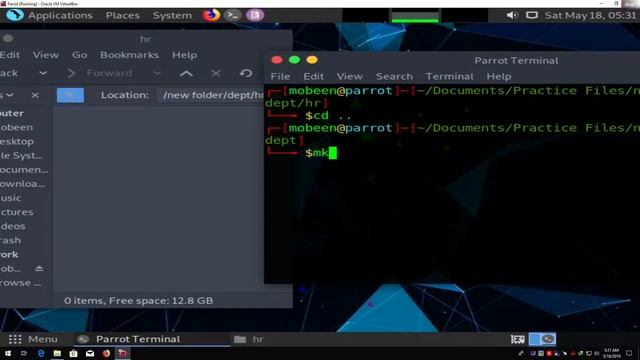
Task: Select Trash in the sidebar
Action: pos(11,240)
